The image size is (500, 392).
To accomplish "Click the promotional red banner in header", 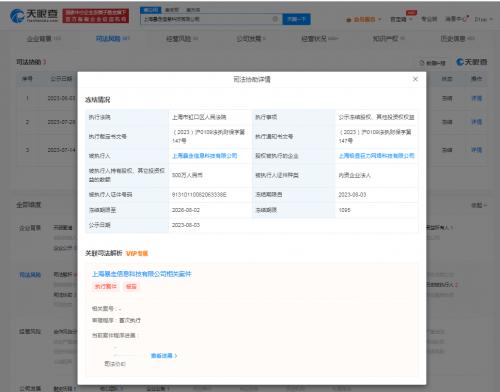I will tap(96, 16).
